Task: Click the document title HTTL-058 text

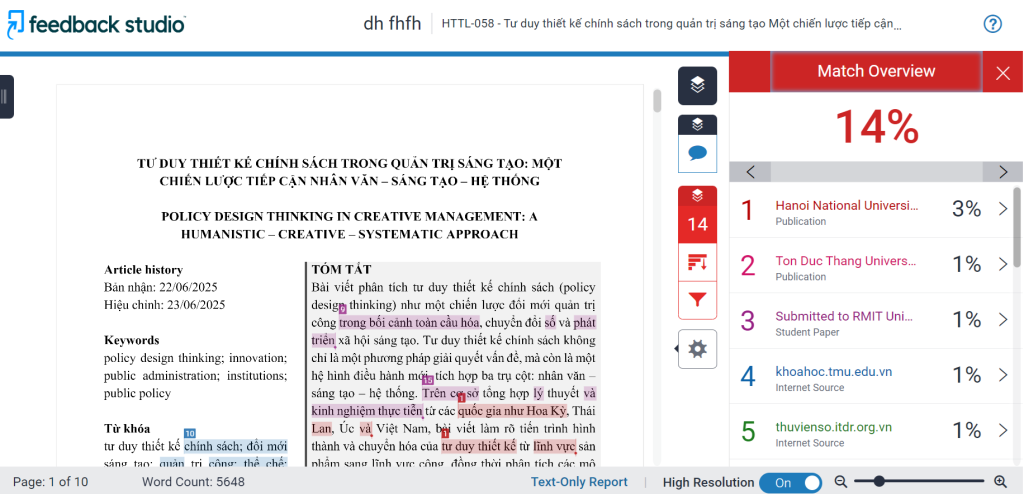Action: [x=671, y=25]
